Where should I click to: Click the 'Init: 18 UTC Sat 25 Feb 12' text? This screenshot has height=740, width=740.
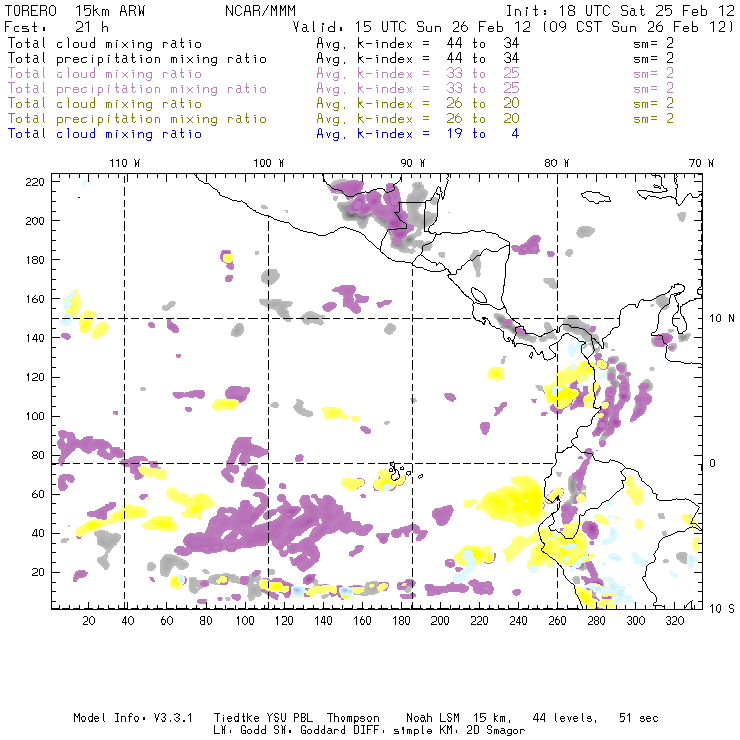tap(620, 11)
